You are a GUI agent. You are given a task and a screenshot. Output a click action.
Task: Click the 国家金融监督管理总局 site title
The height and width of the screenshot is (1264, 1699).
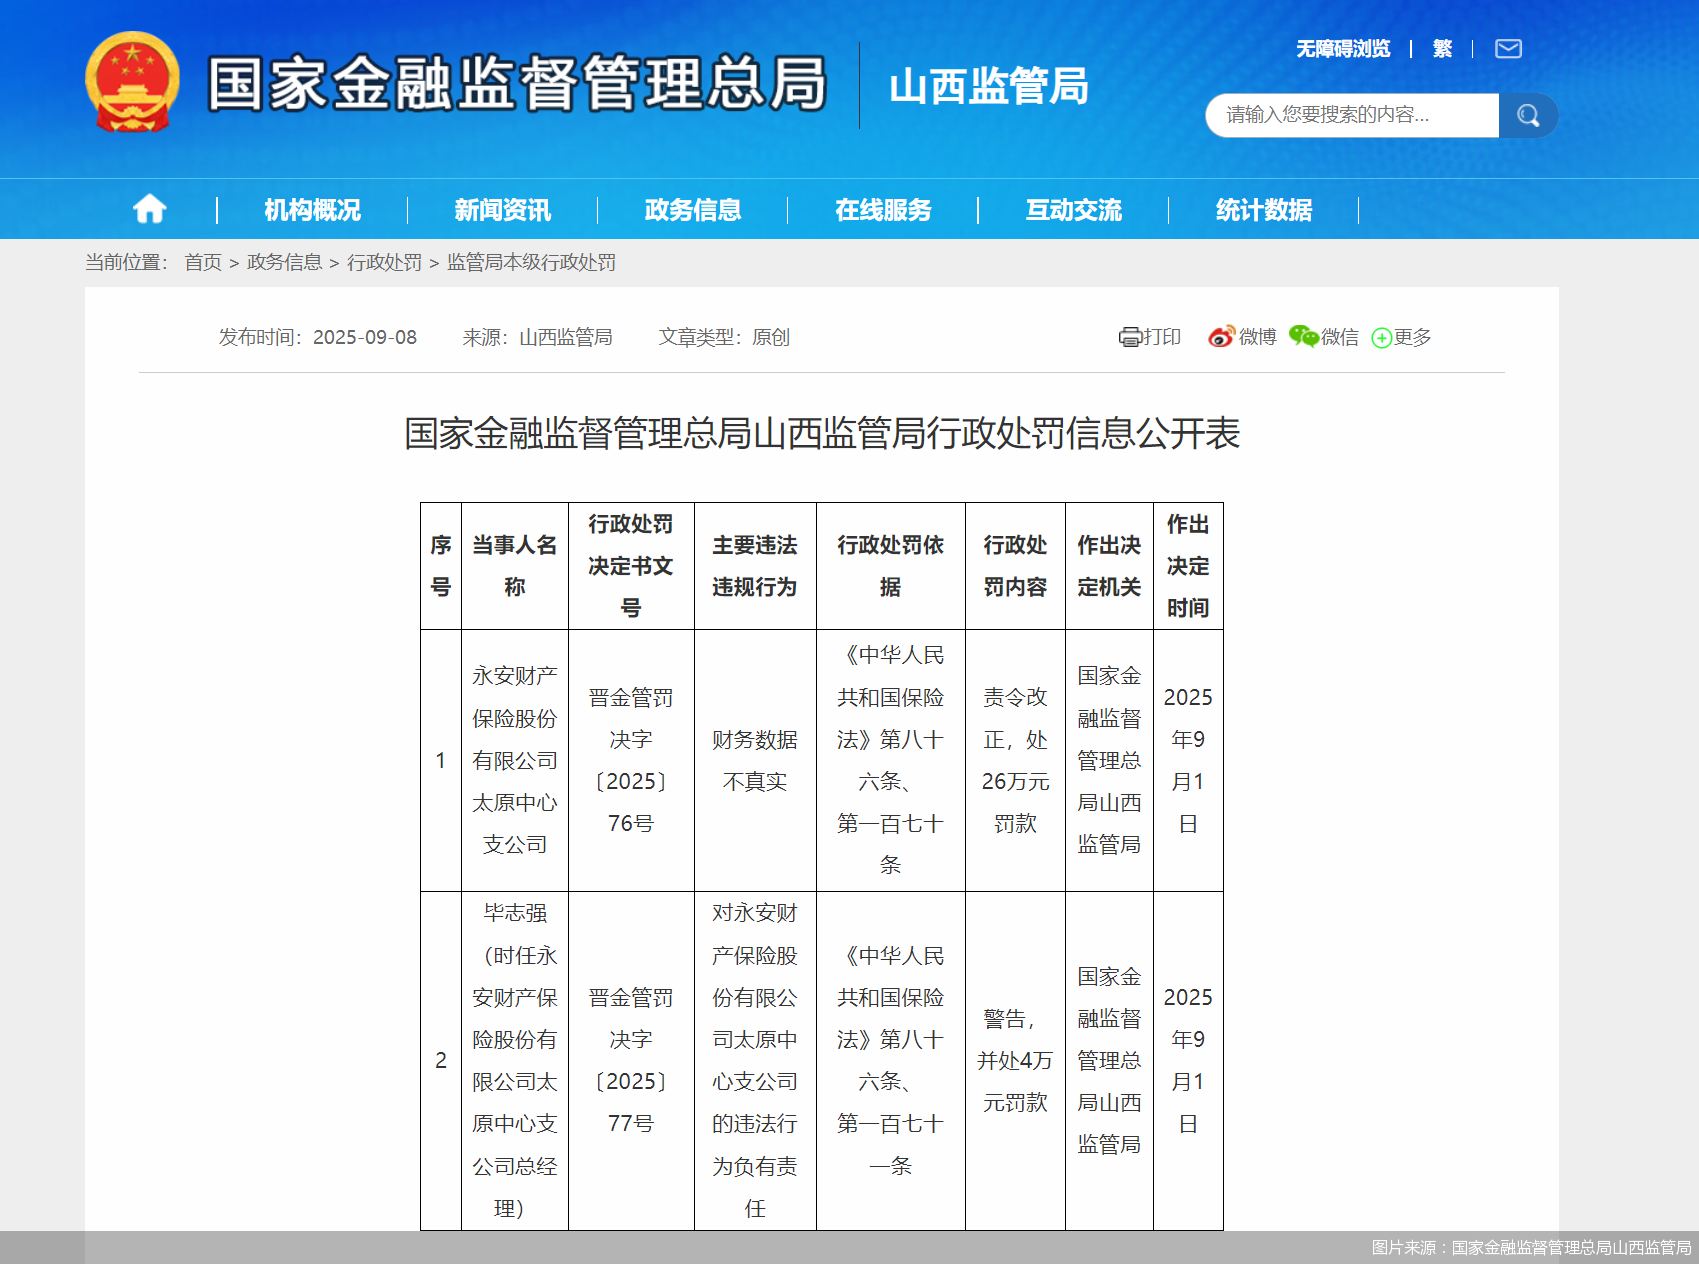point(517,83)
